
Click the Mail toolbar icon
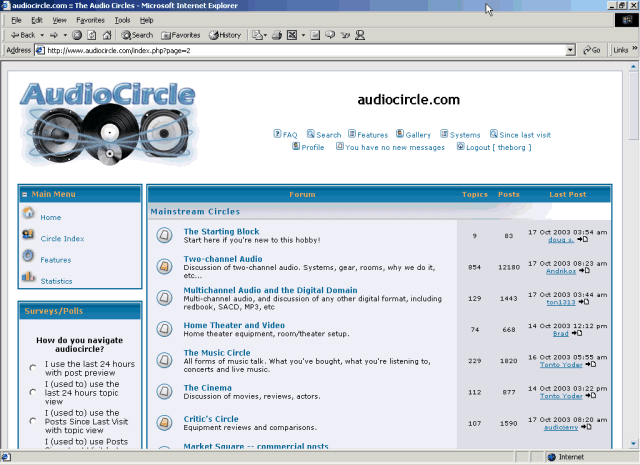click(x=259, y=35)
